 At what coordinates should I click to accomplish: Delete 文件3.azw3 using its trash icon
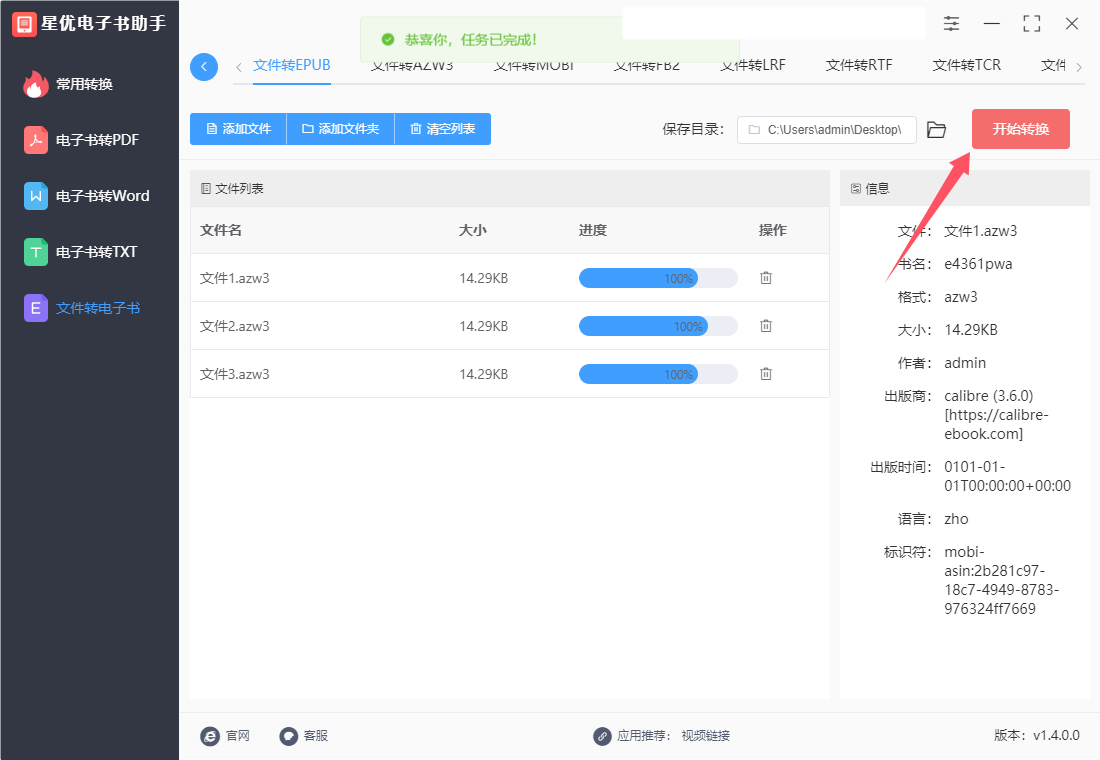point(766,374)
